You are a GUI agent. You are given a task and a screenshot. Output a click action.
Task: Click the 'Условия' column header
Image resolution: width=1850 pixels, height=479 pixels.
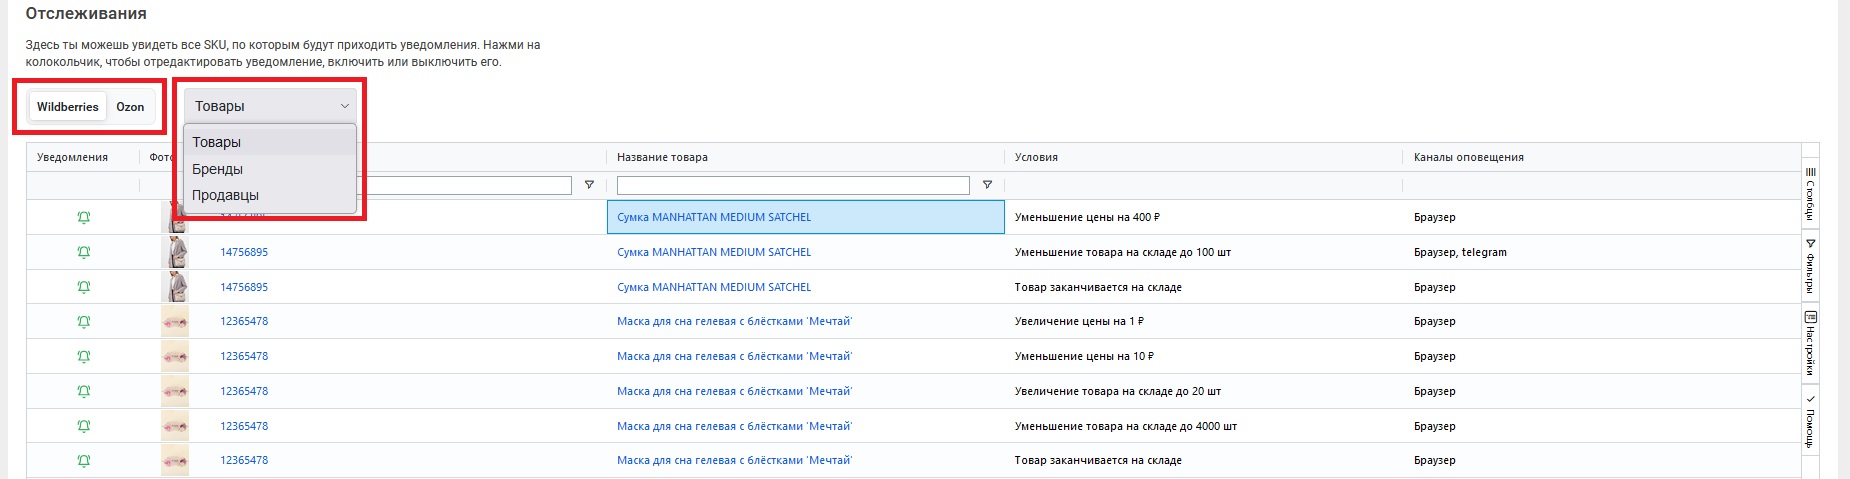(1036, 157)
